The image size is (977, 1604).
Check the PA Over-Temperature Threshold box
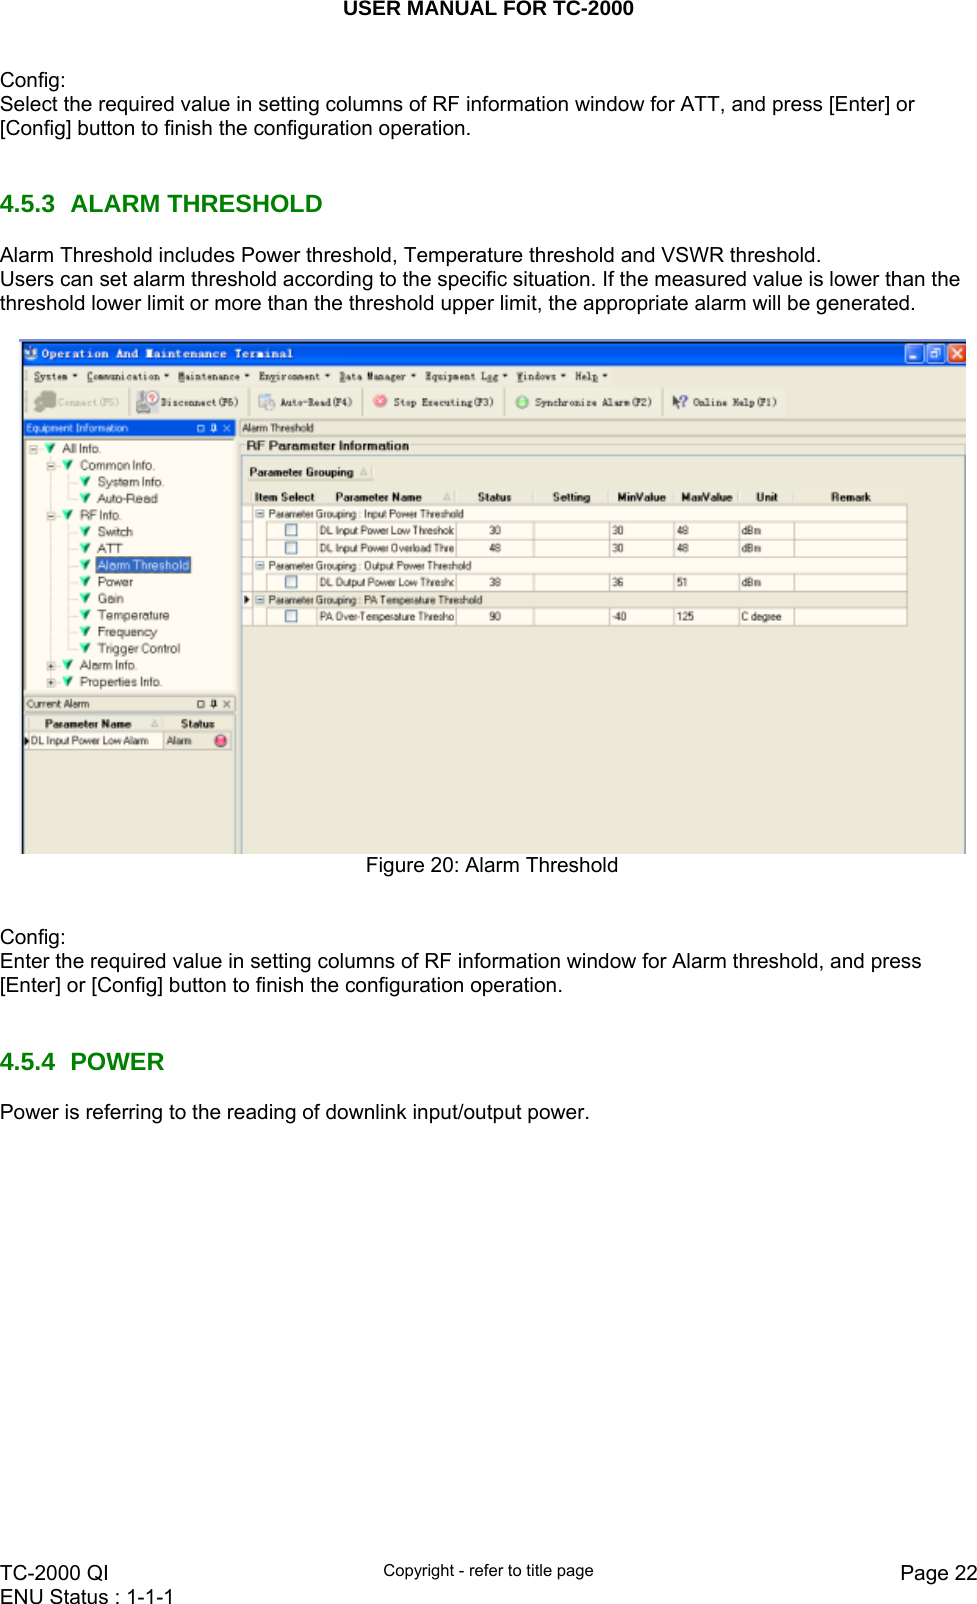pyautogui.click(x=291, y=616)
